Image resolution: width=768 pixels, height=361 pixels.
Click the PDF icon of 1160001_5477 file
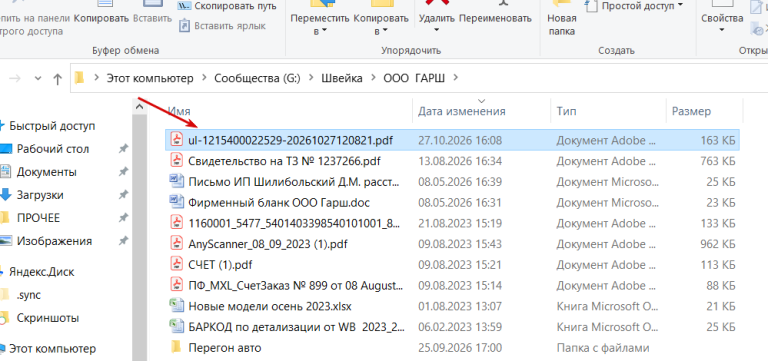tap(176, 223)
